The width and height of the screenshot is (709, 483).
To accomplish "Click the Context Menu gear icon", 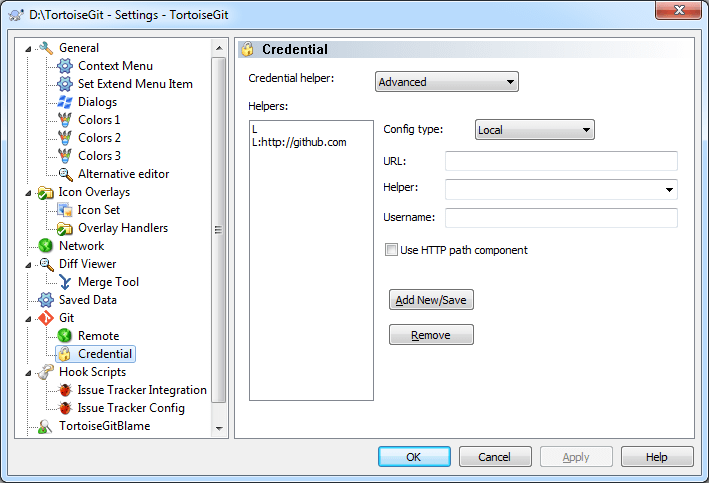I will pos(65,66).
